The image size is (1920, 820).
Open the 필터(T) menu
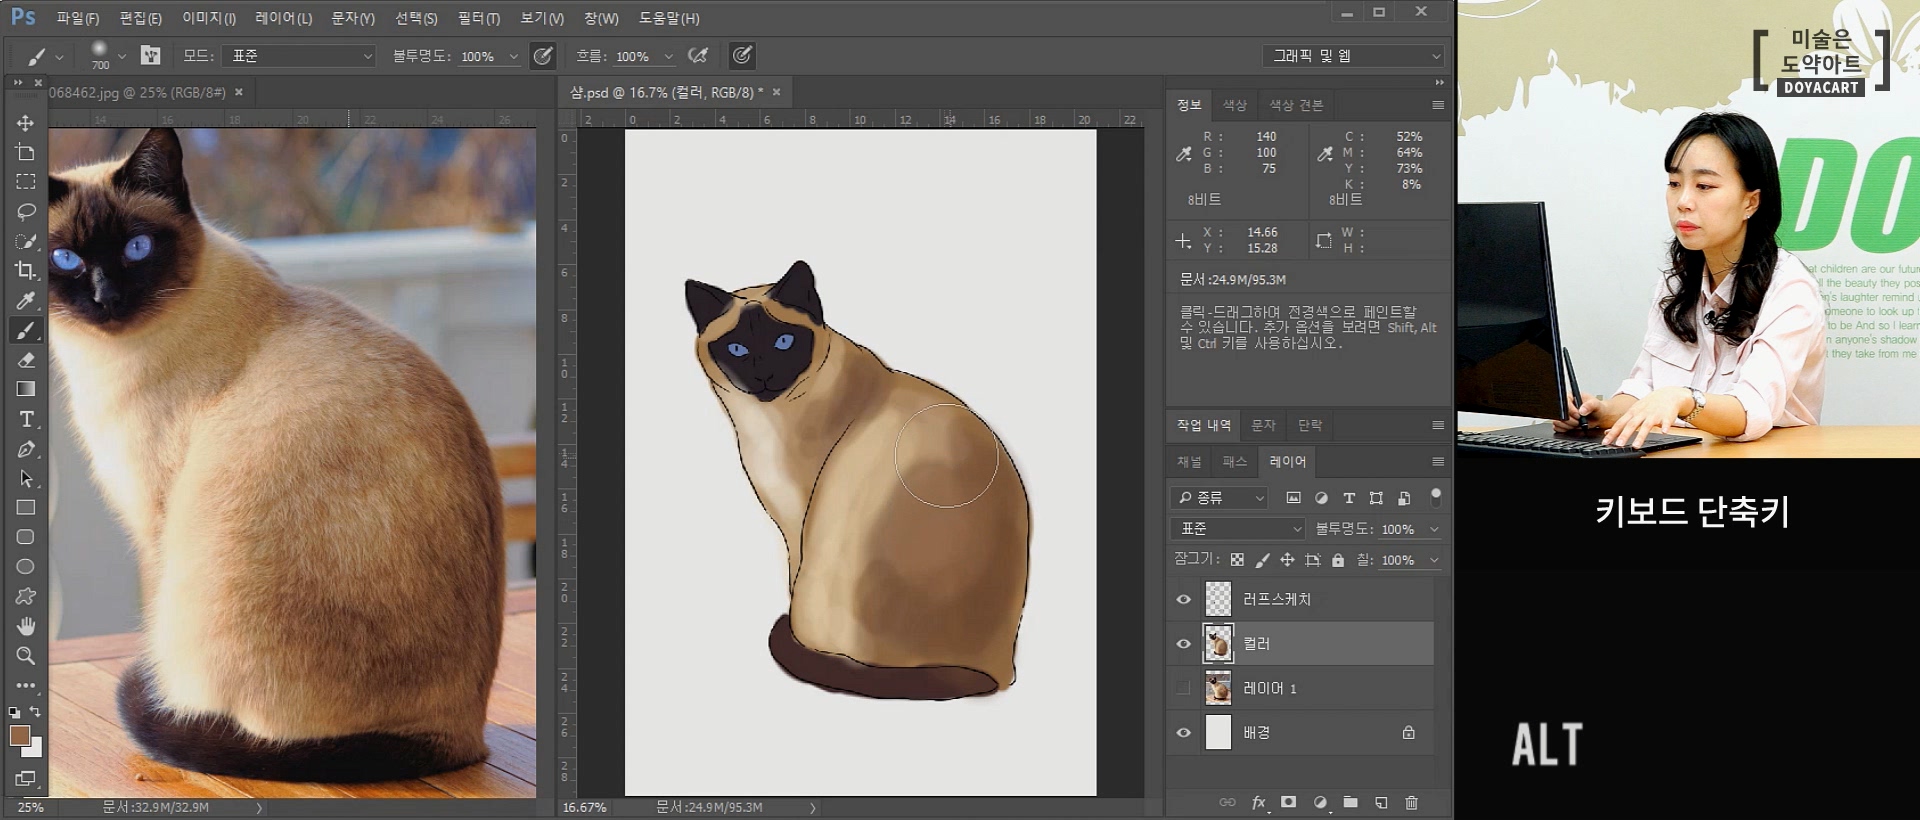pyautogui.click(x=478, y=18)
